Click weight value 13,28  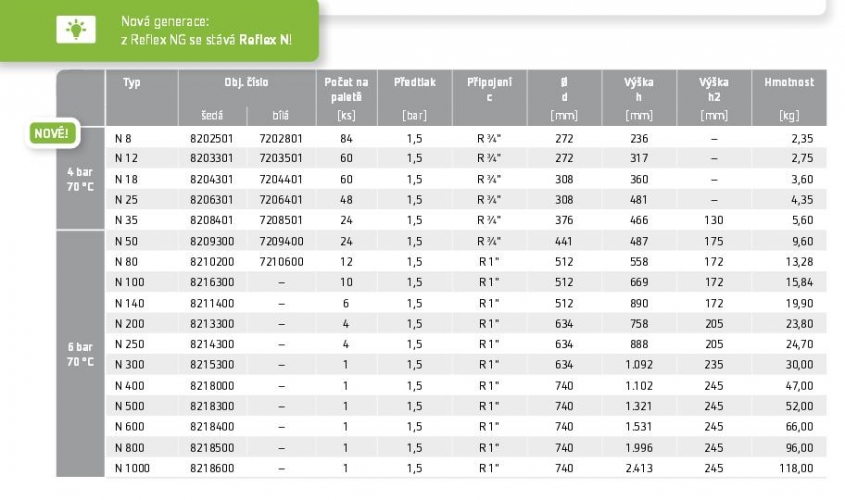799,262
